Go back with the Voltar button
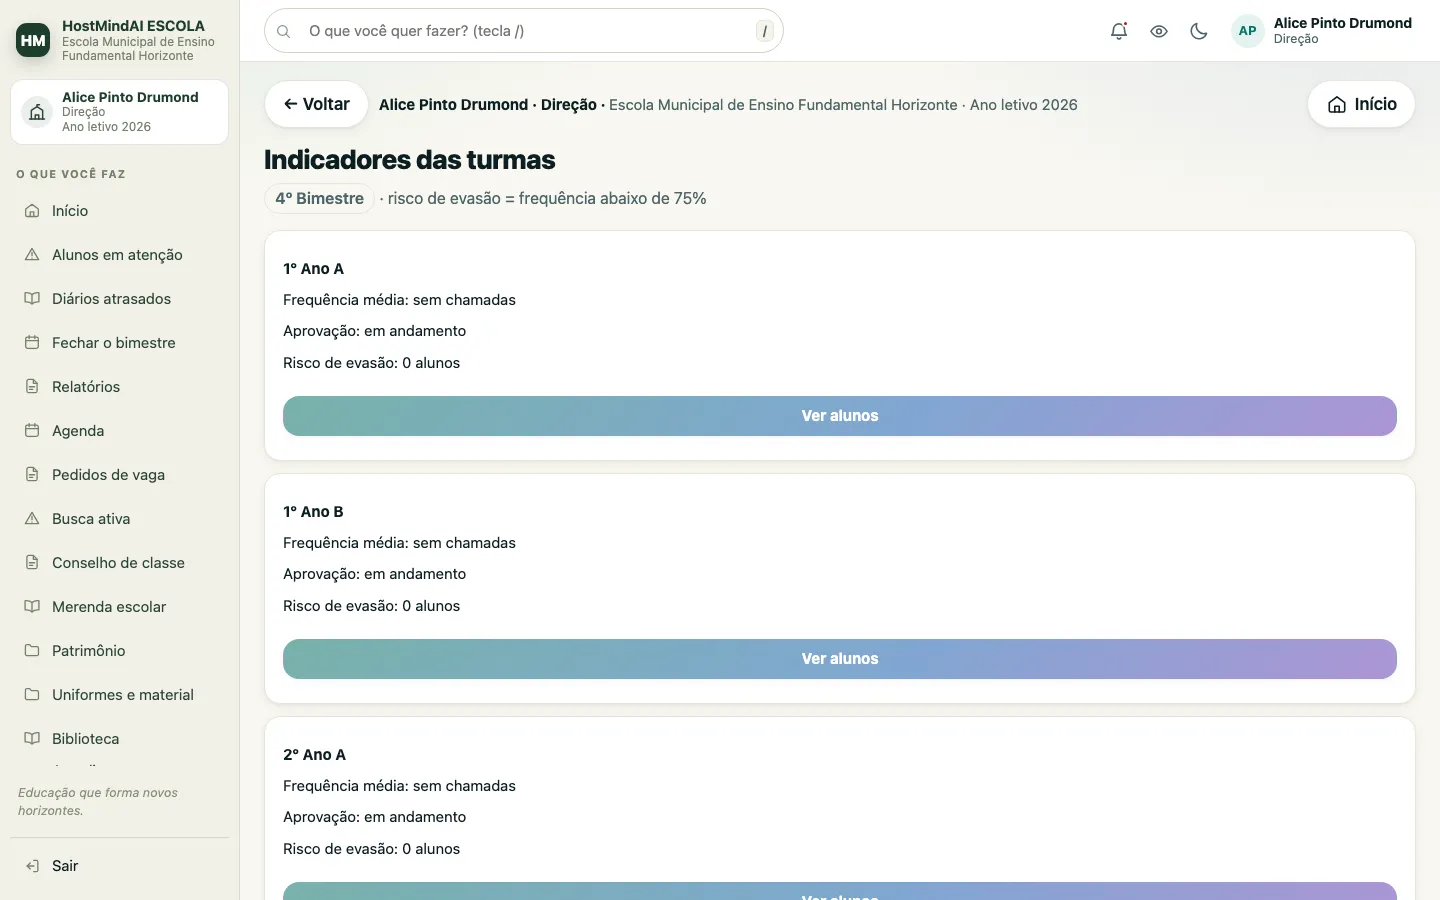This screenshot has width=1440, height=900. pos(316,104)
